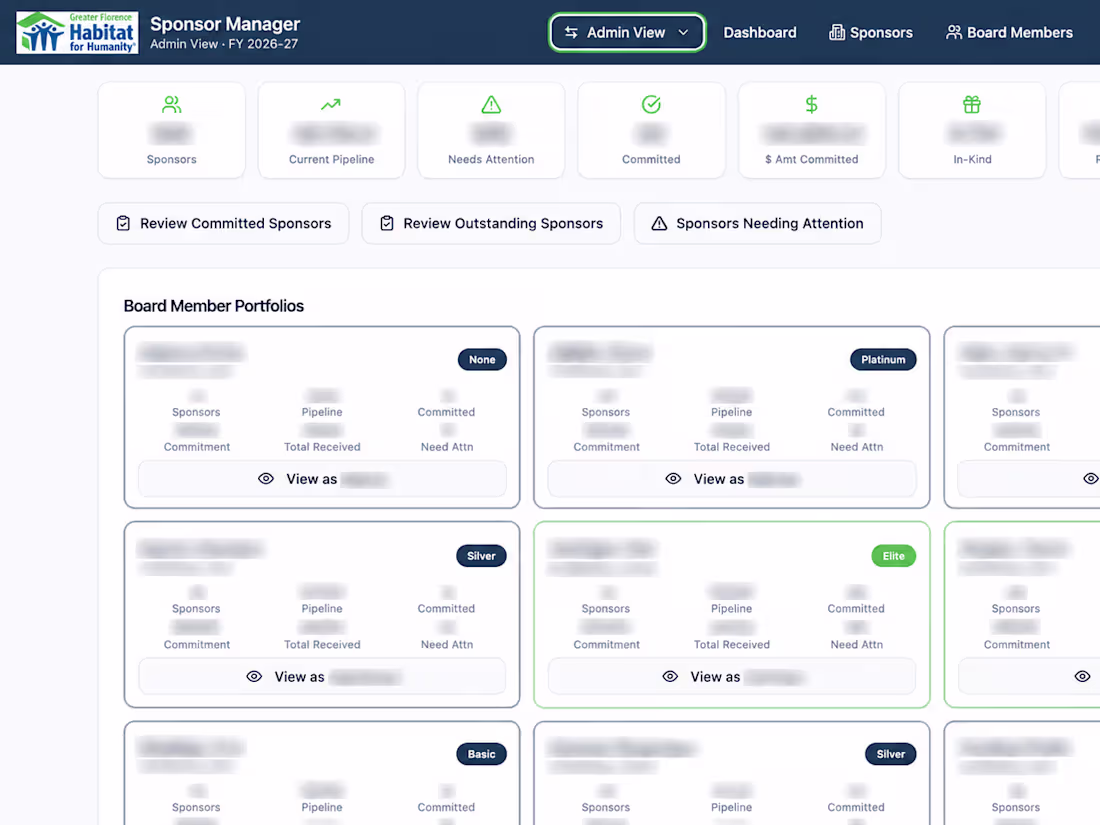Click the dollar sign Amt Committed icon

[x=812, y=105]
